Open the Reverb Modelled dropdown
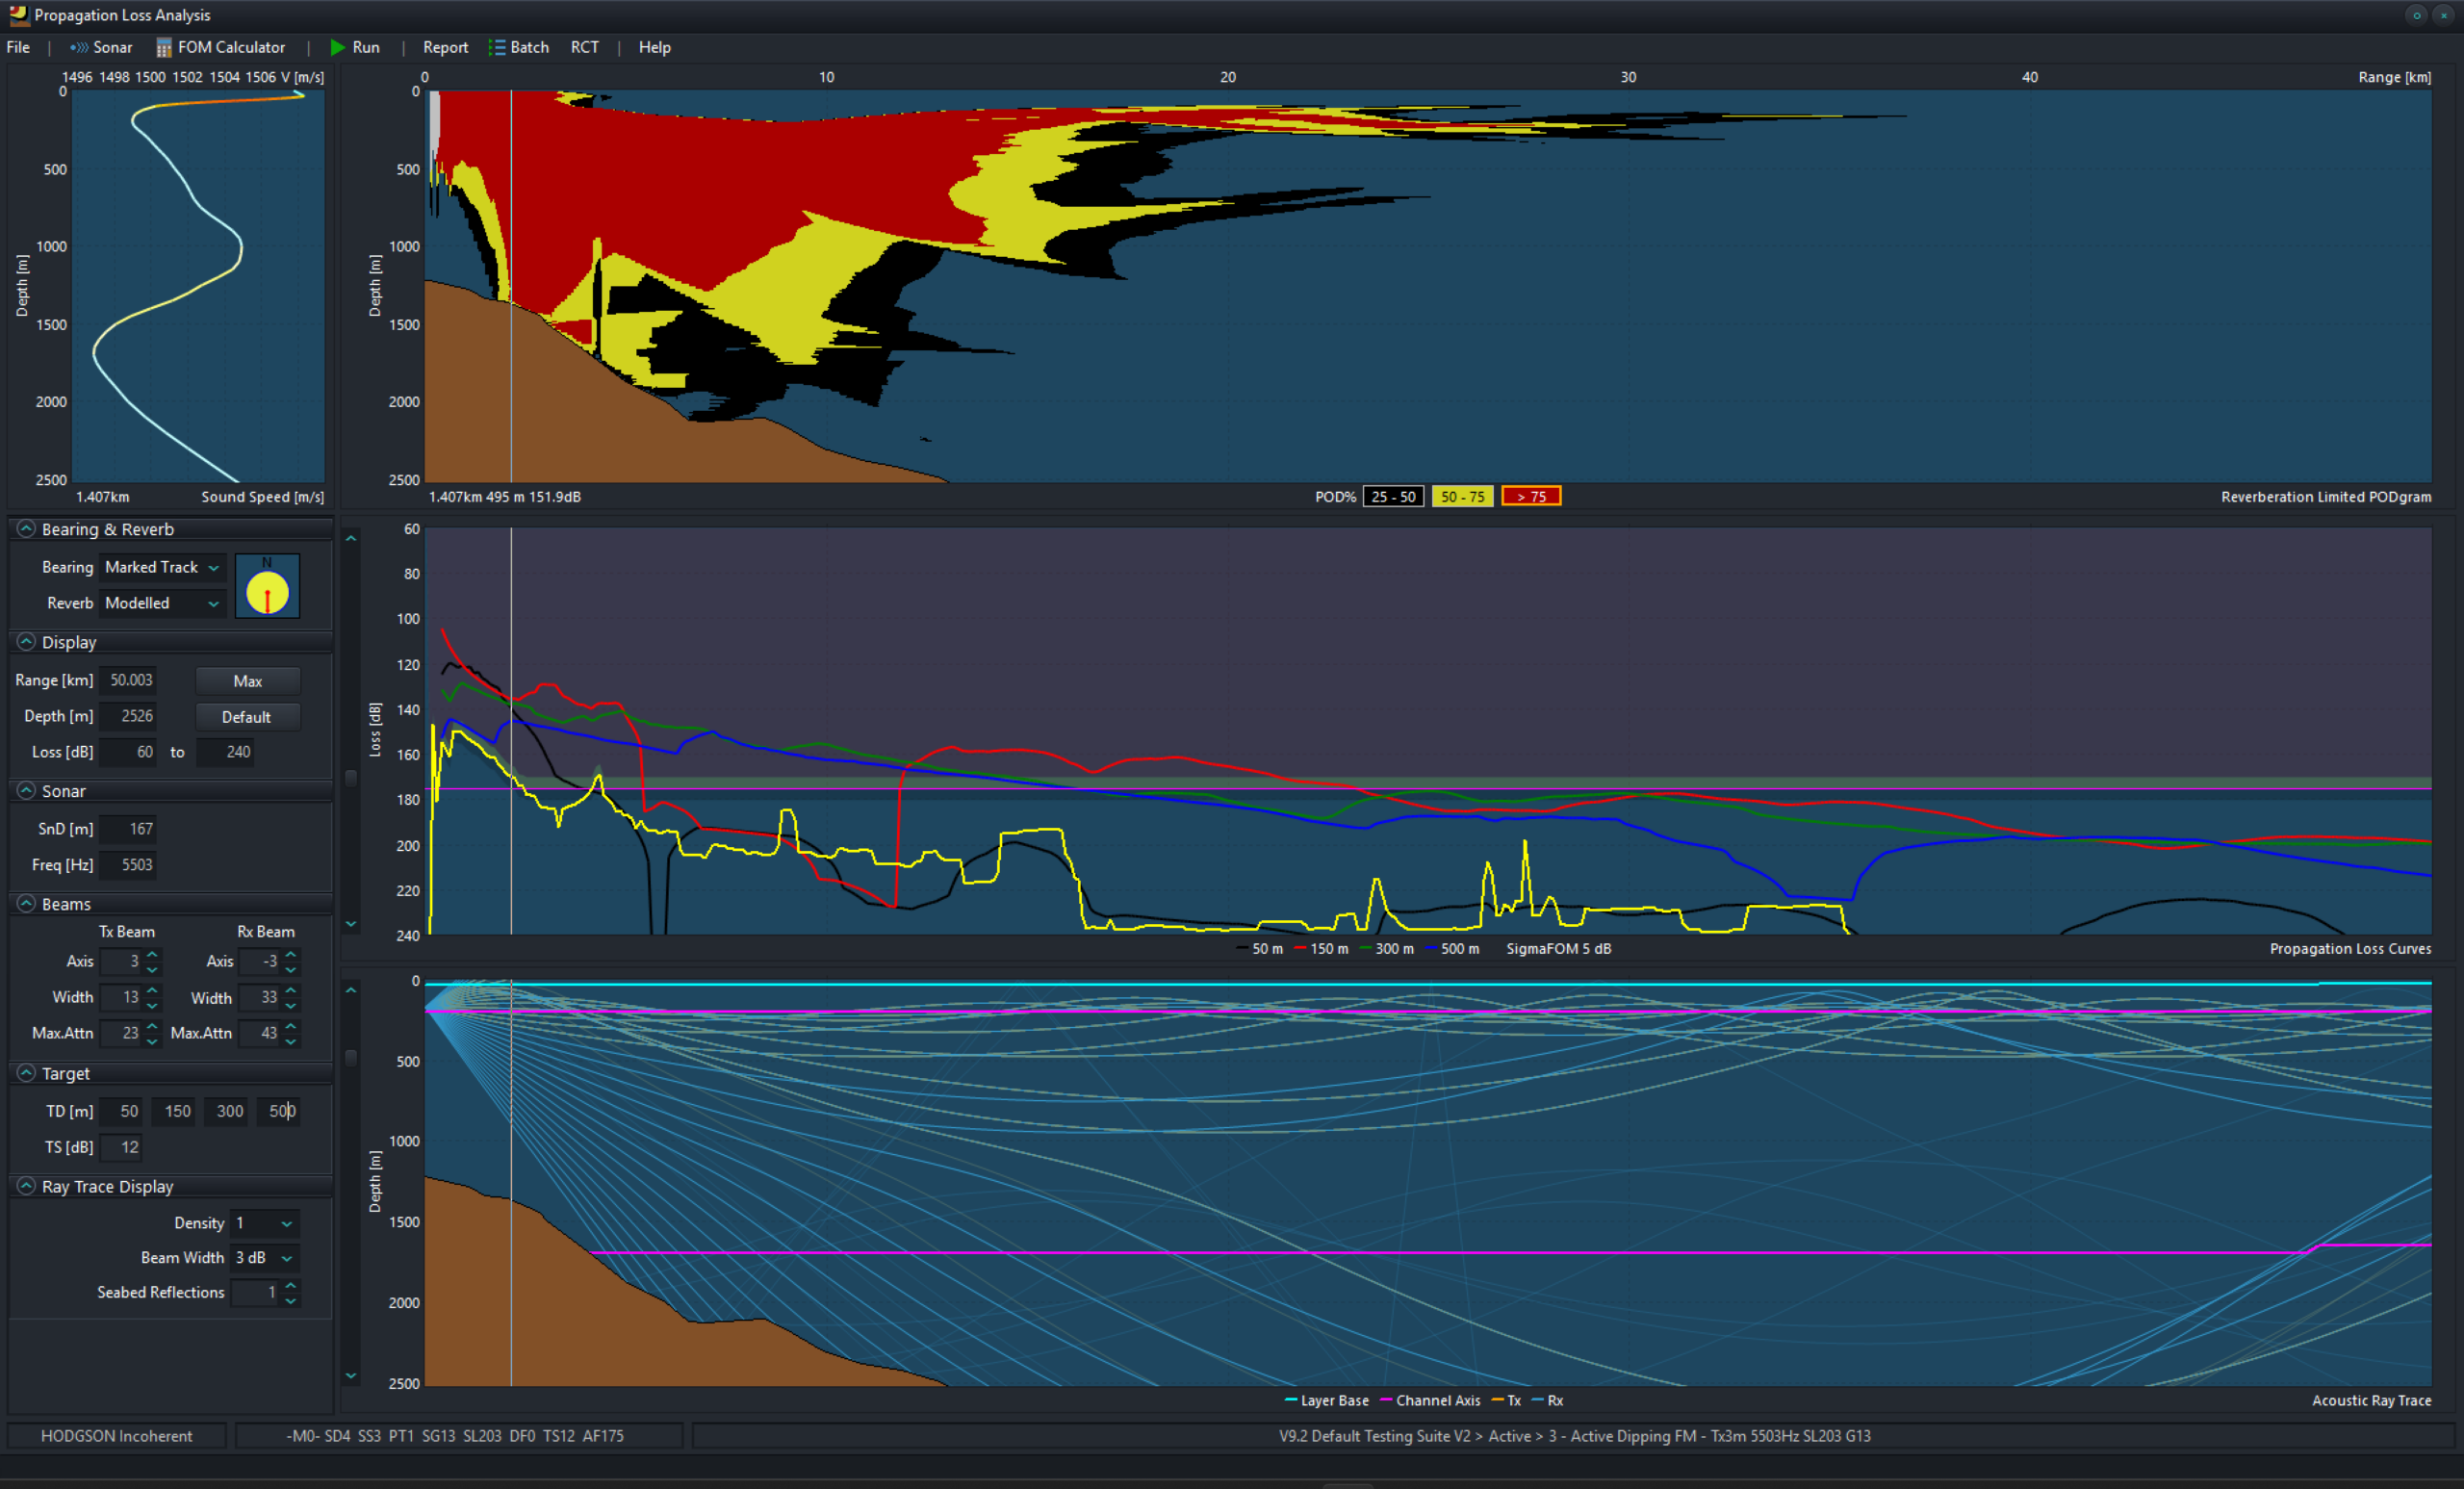This screenshot has width=2464, height=1489. tap(163, 603)
